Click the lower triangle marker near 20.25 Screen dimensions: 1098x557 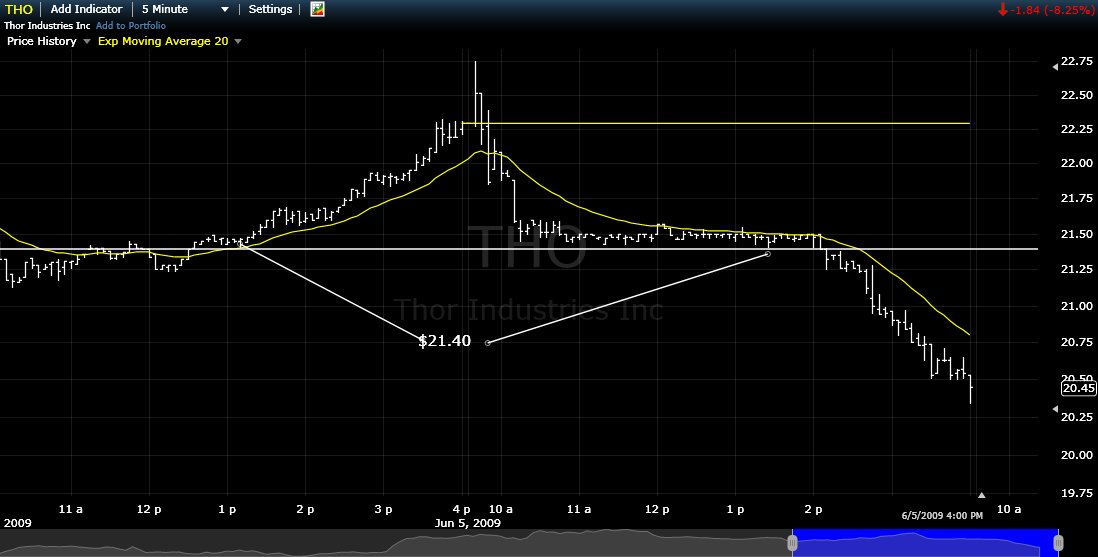click(1055, 408)
